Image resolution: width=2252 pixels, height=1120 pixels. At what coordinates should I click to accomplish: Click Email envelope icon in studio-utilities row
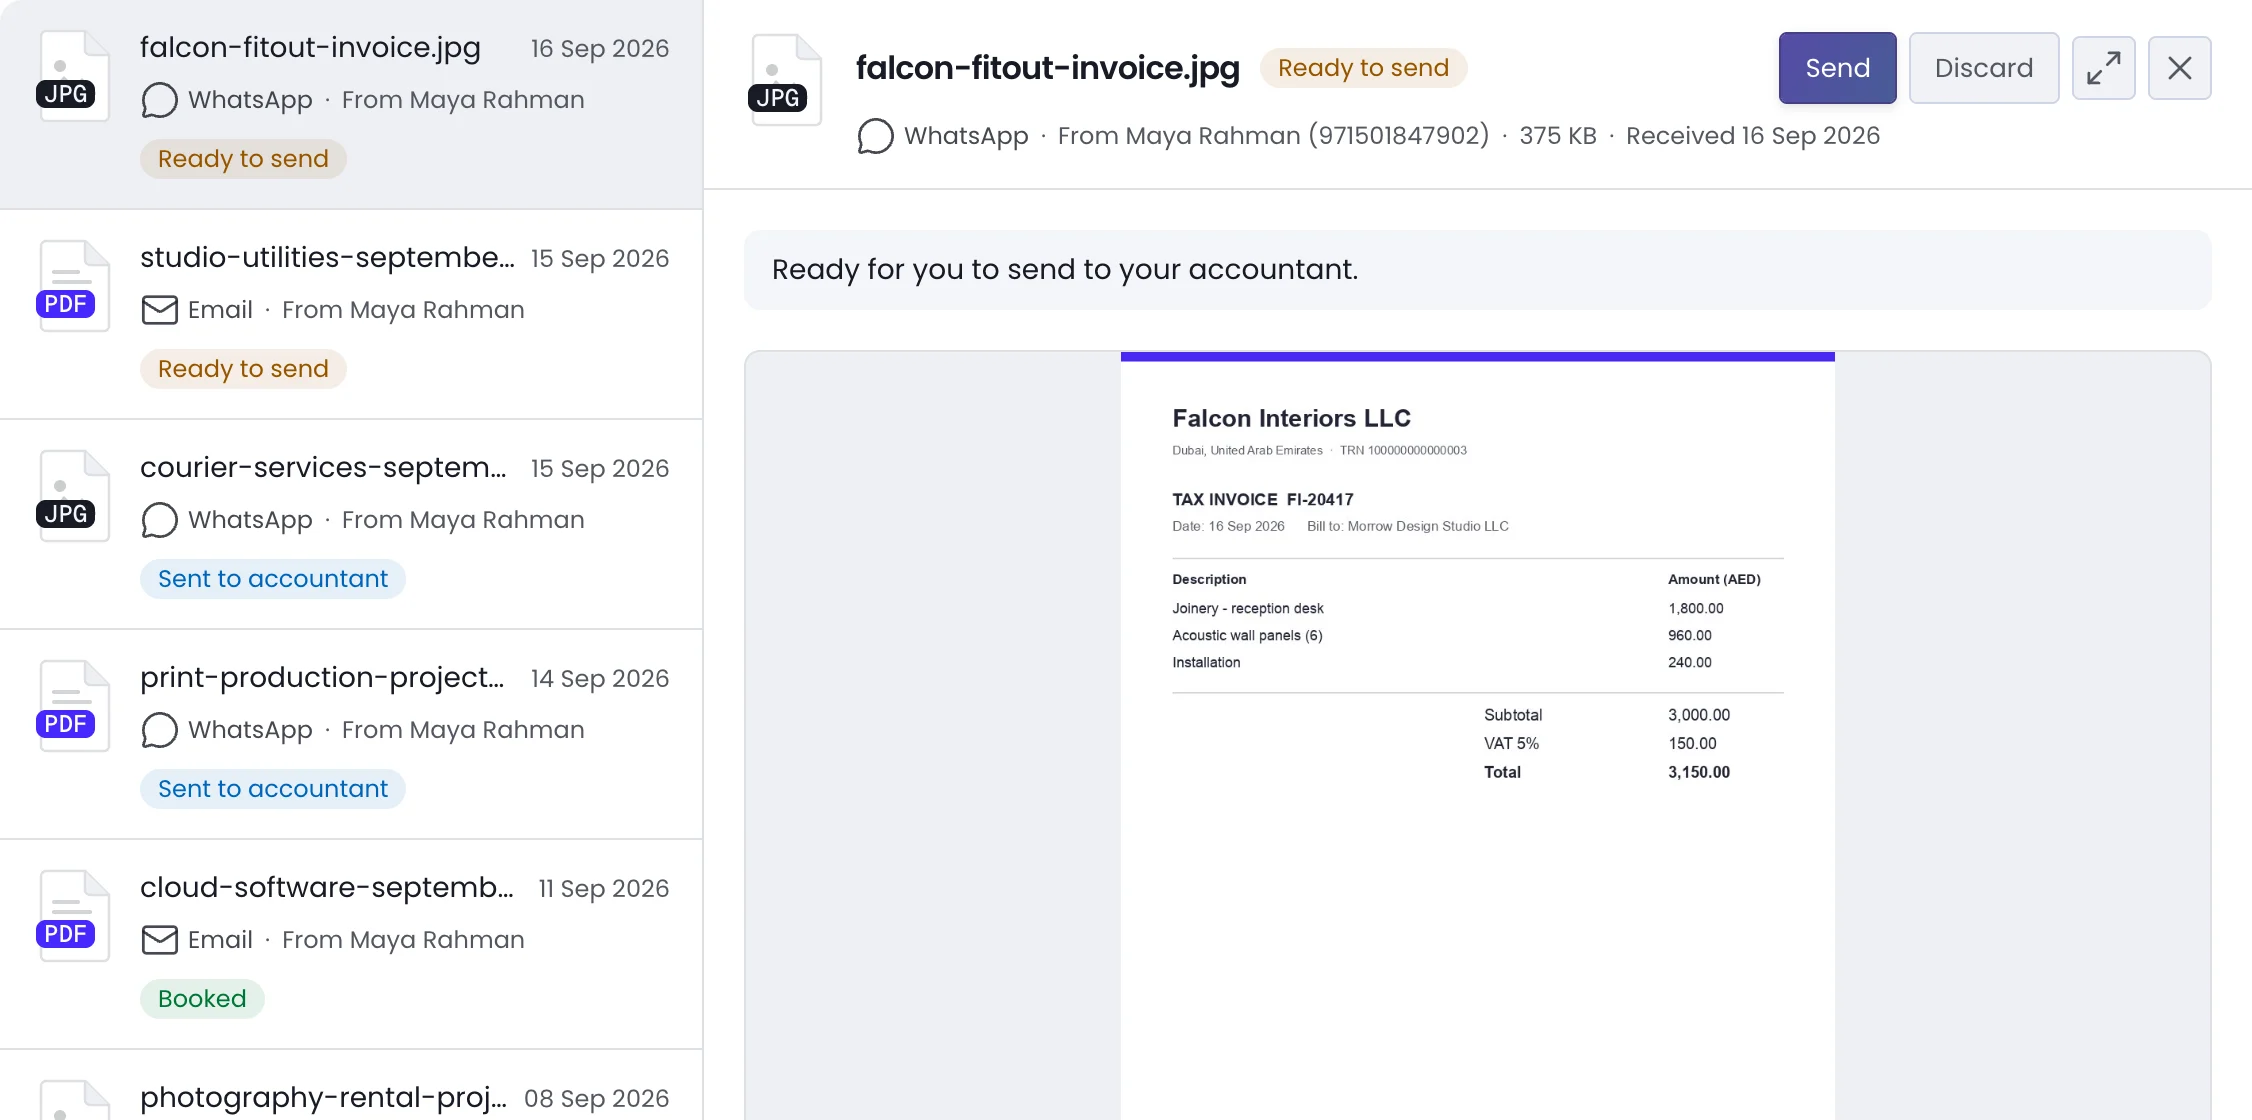click(x=159, y=310)
